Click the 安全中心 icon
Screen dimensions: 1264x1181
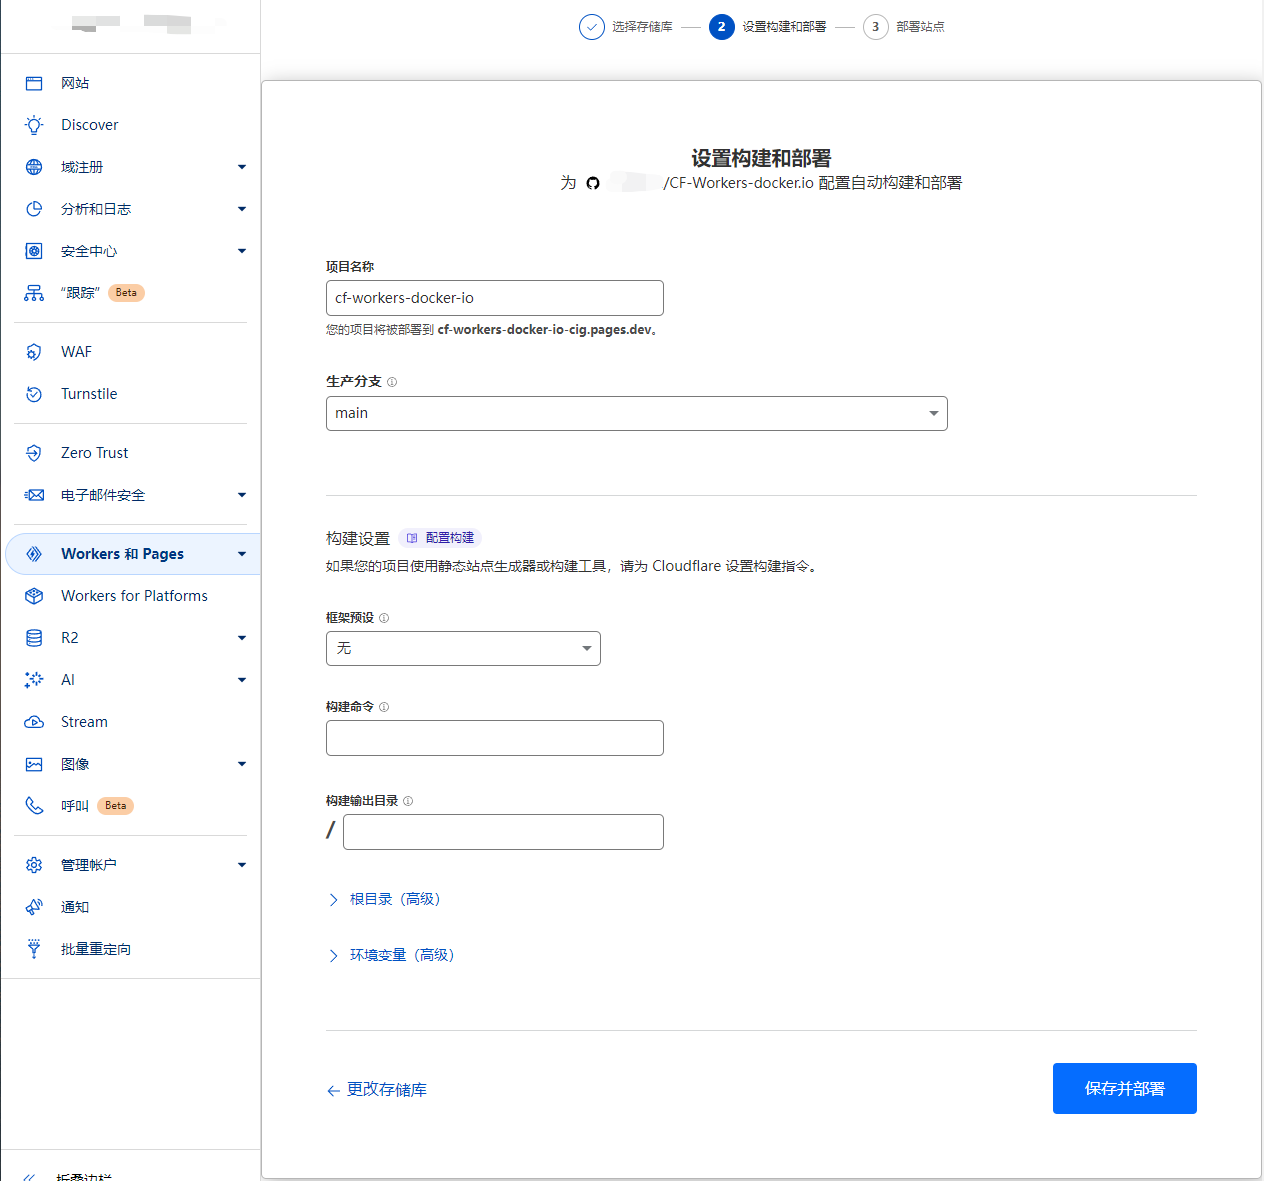click(34, 251)
